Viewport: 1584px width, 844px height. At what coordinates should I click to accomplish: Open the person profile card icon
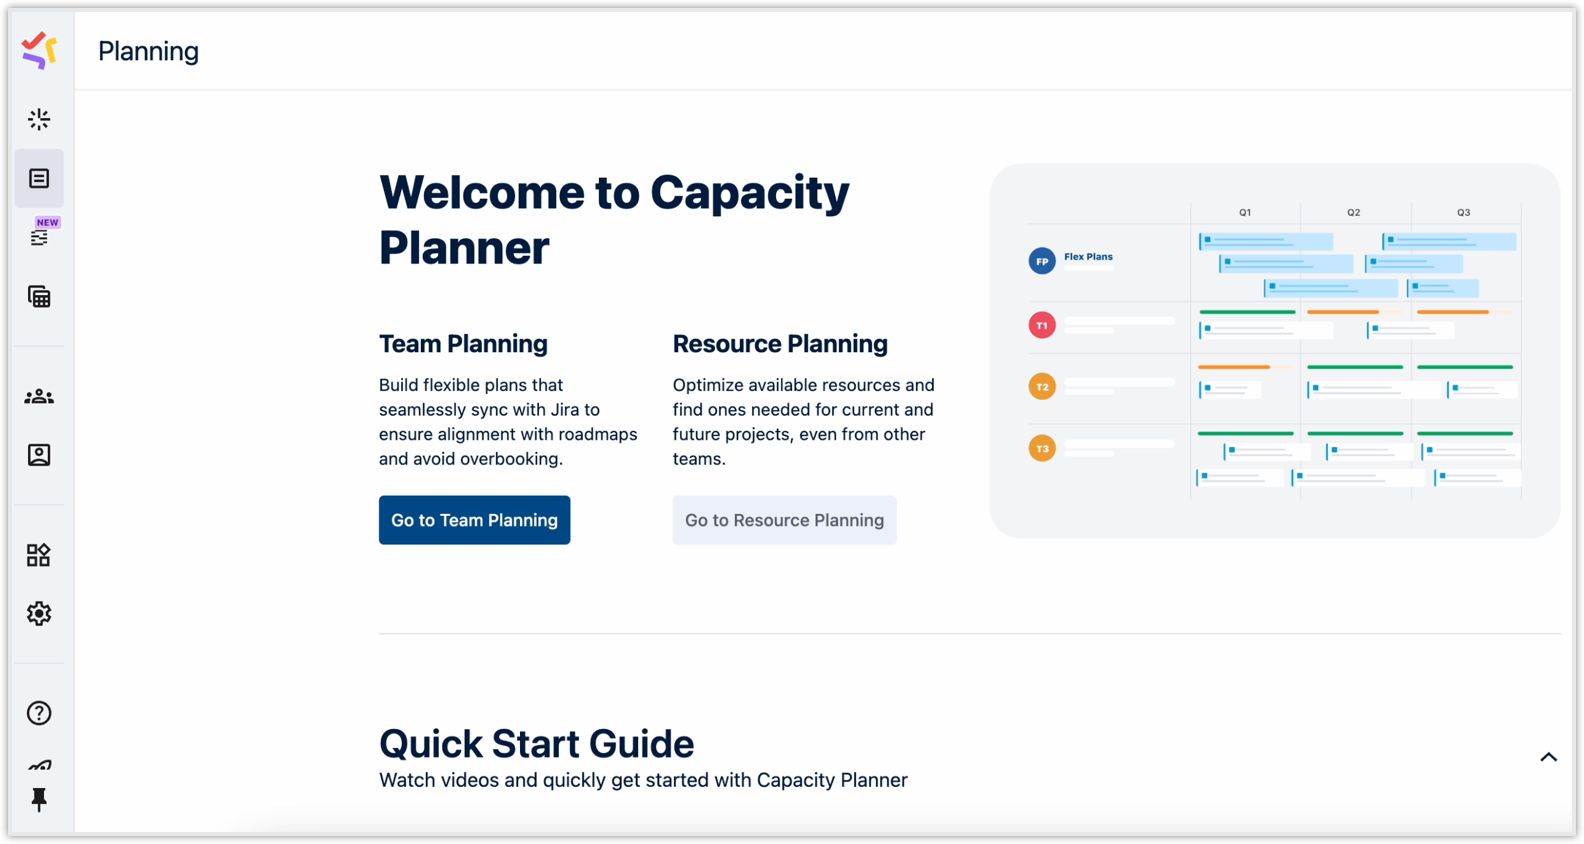tap(39, 456)
